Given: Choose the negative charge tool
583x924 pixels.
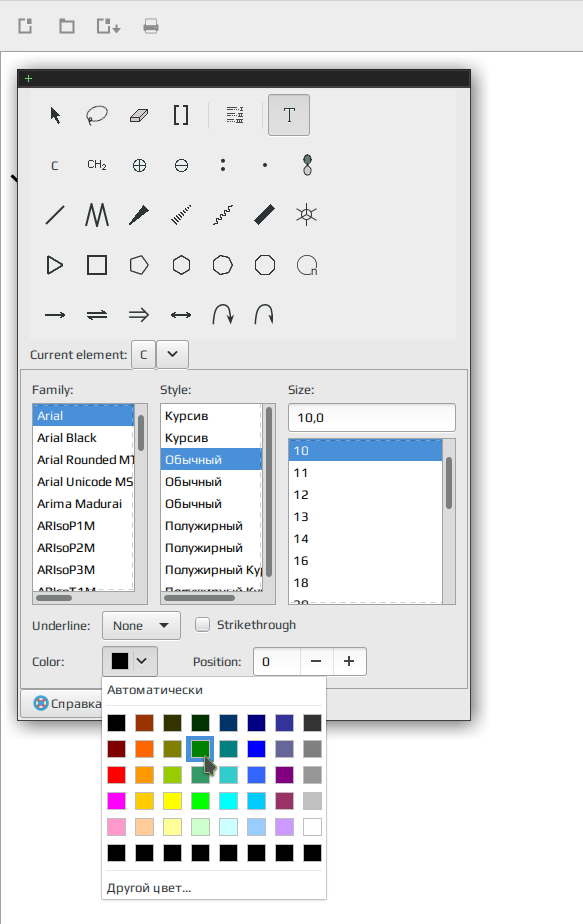Looking at the screenshot, I should 181,166.
